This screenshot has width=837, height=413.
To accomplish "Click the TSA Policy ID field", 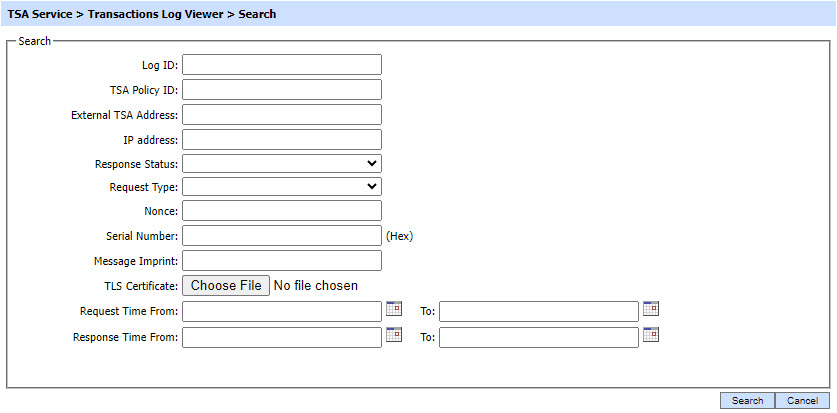I will tap(282, 90).
